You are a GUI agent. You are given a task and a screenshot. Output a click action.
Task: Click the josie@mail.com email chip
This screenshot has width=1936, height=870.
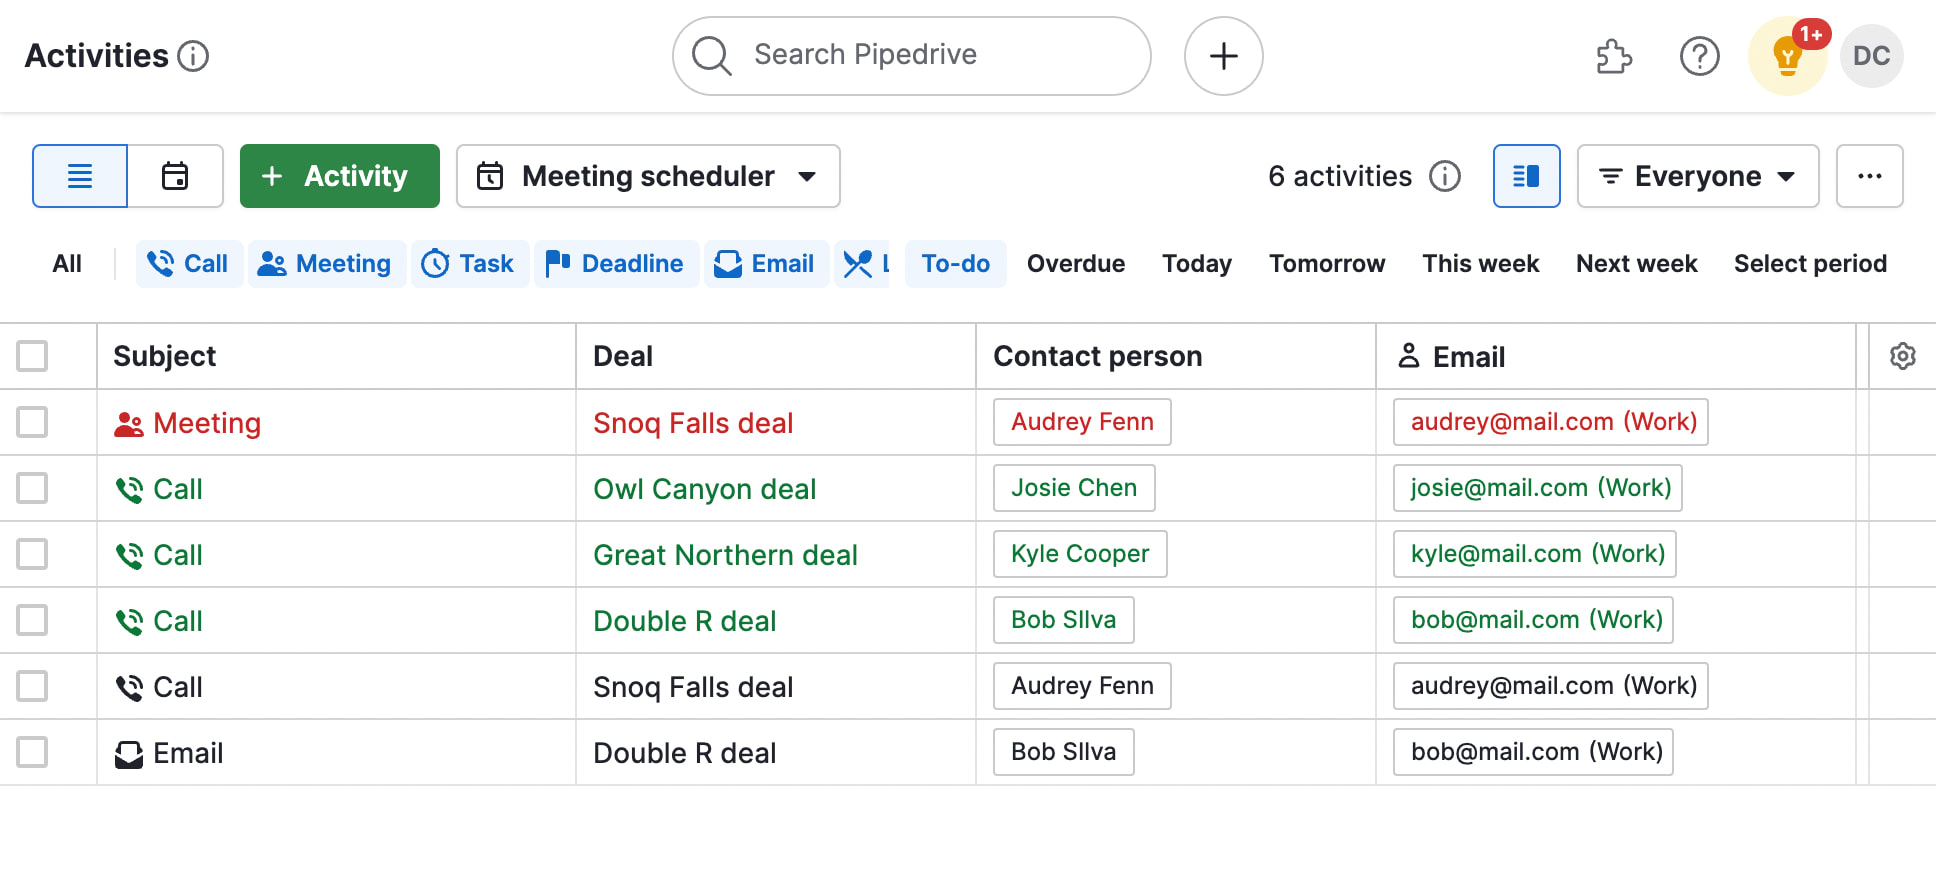pos(1538,488)
